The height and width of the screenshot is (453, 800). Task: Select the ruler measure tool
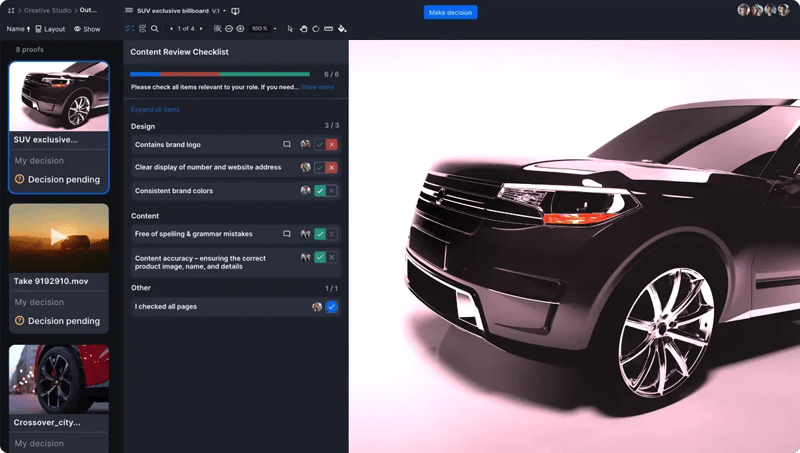coord(329,29)
